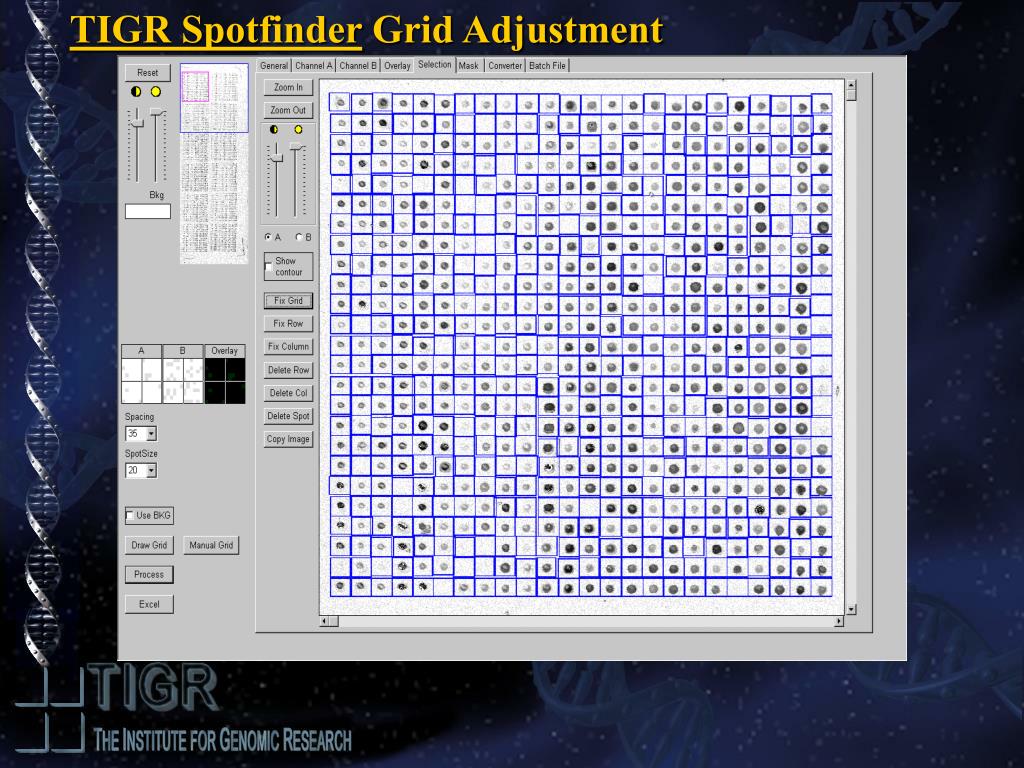The width and height of the screenshot is (1024, 768).
Task: Click the Manual Grid button
Action: click(x=211, y=545)
